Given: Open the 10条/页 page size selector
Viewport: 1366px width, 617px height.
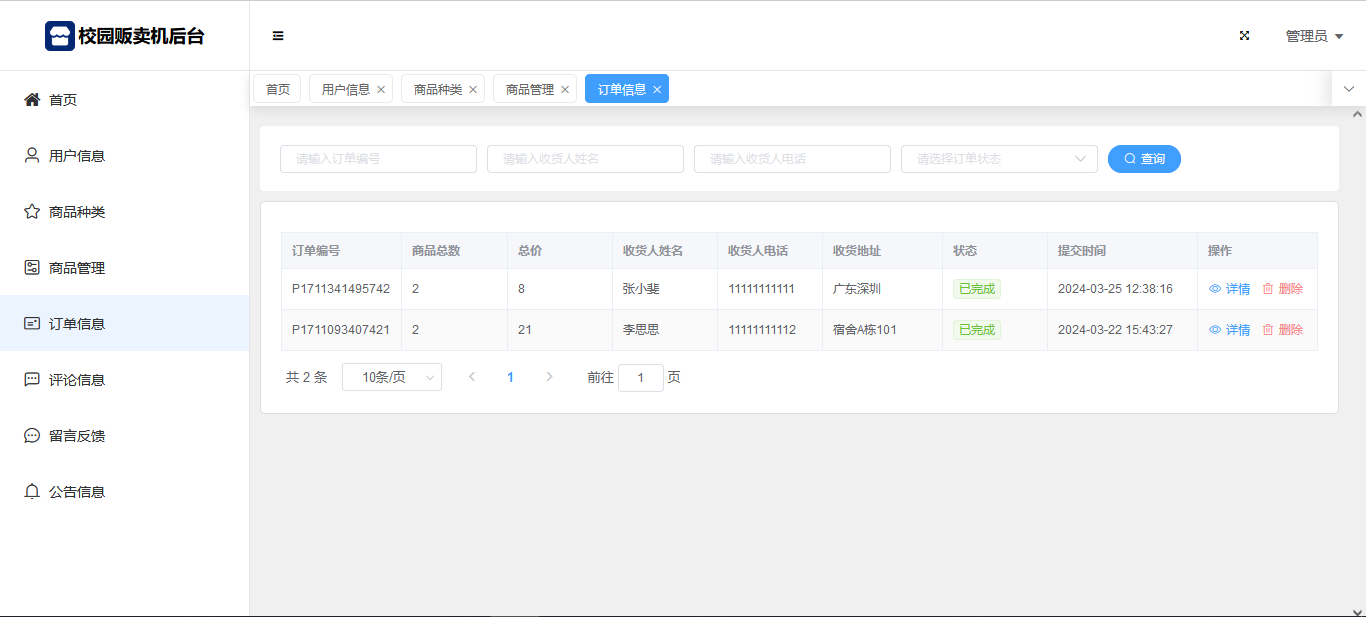Looking at the screenshot, I should click(391, 377).
